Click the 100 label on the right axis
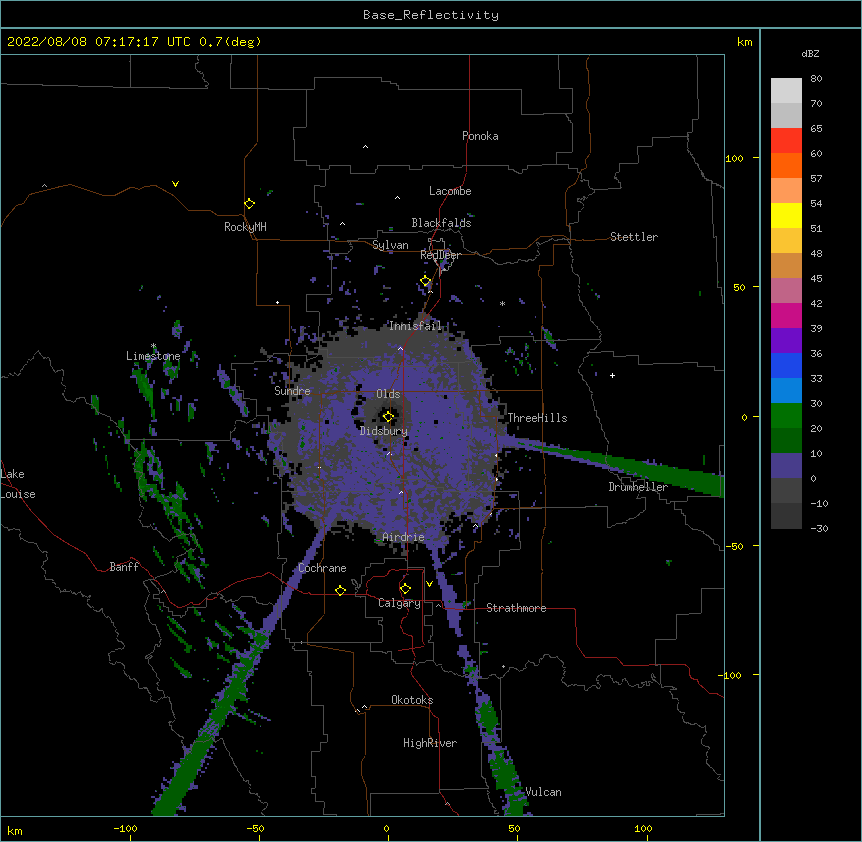The image size is (862, 842). [734, 158]
